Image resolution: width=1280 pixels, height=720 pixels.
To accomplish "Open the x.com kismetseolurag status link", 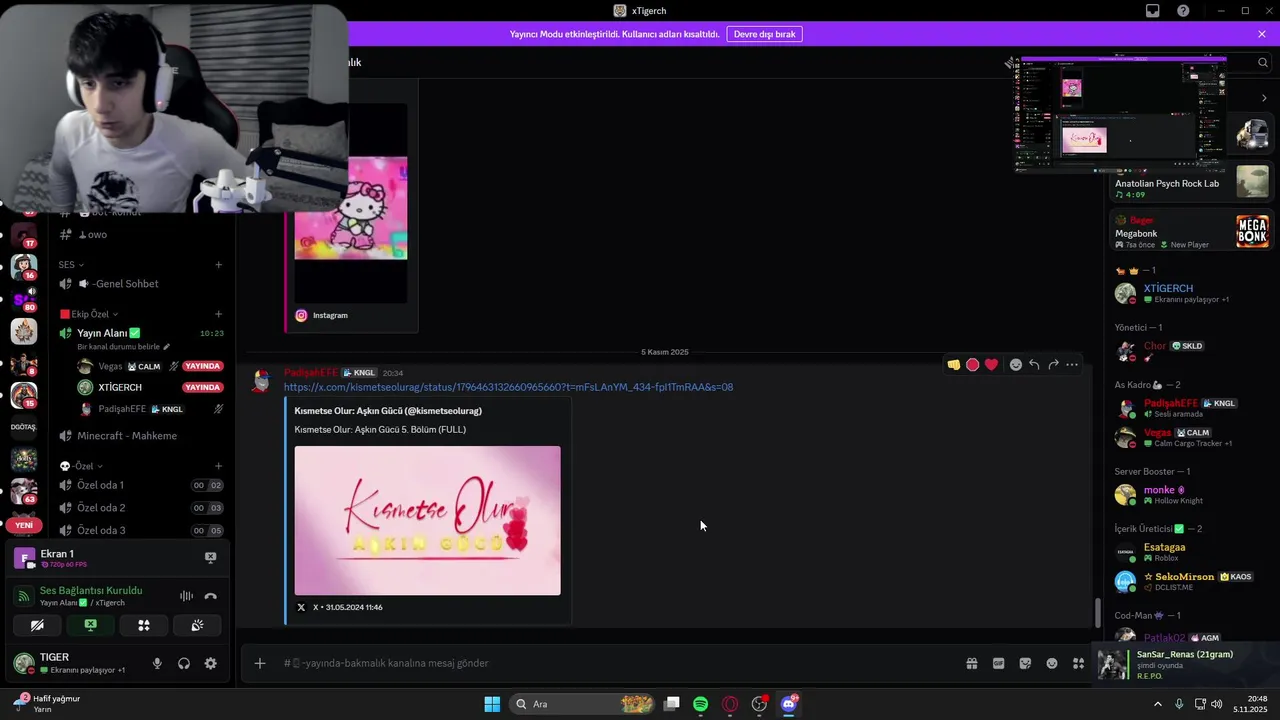I will tap(508, 387).
